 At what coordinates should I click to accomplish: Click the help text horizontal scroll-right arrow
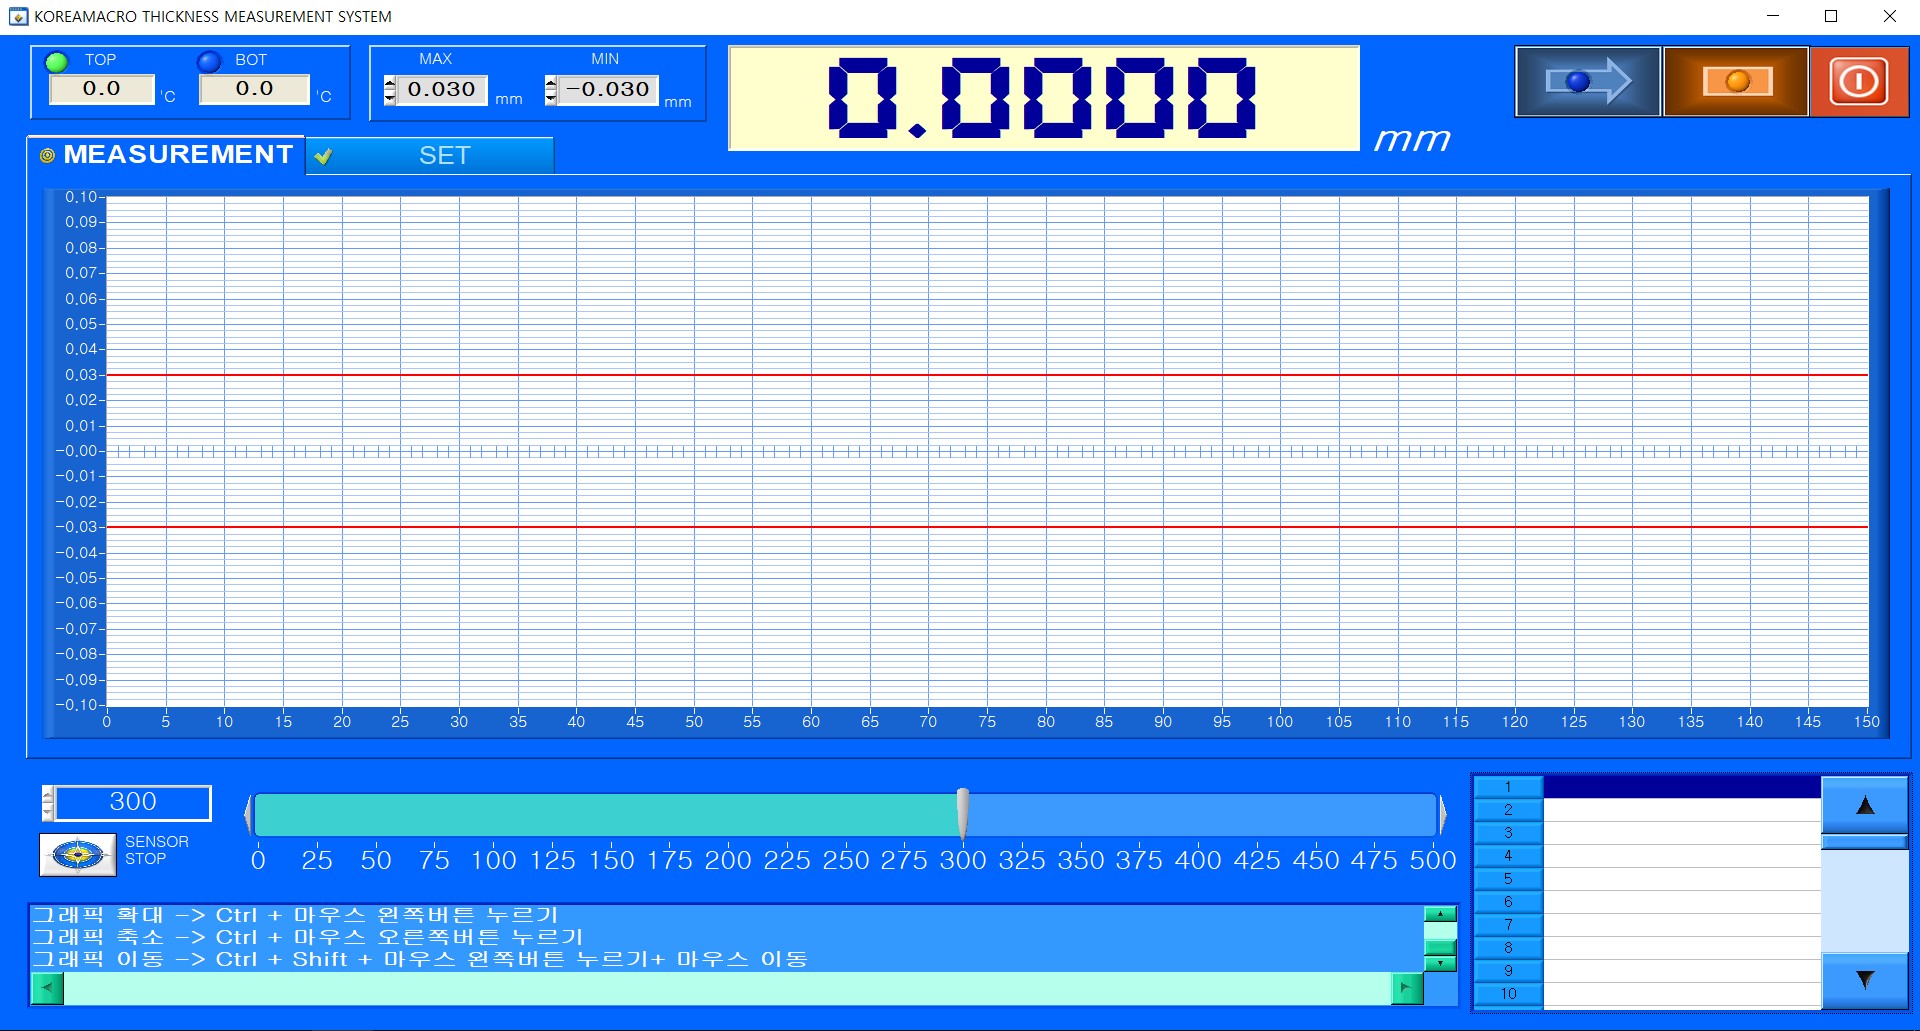tap(1407, 989)
